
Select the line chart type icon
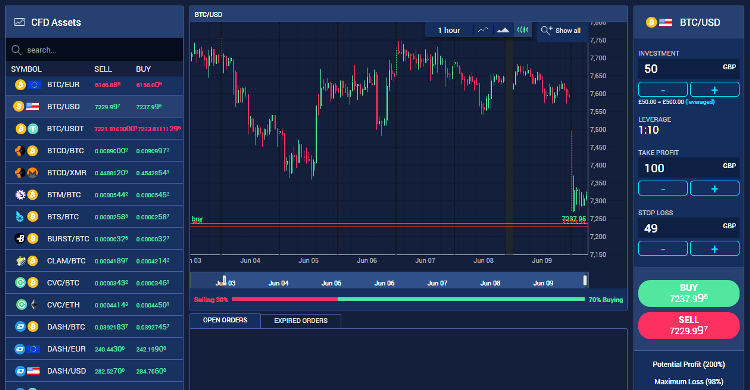(x=483, y=30)
